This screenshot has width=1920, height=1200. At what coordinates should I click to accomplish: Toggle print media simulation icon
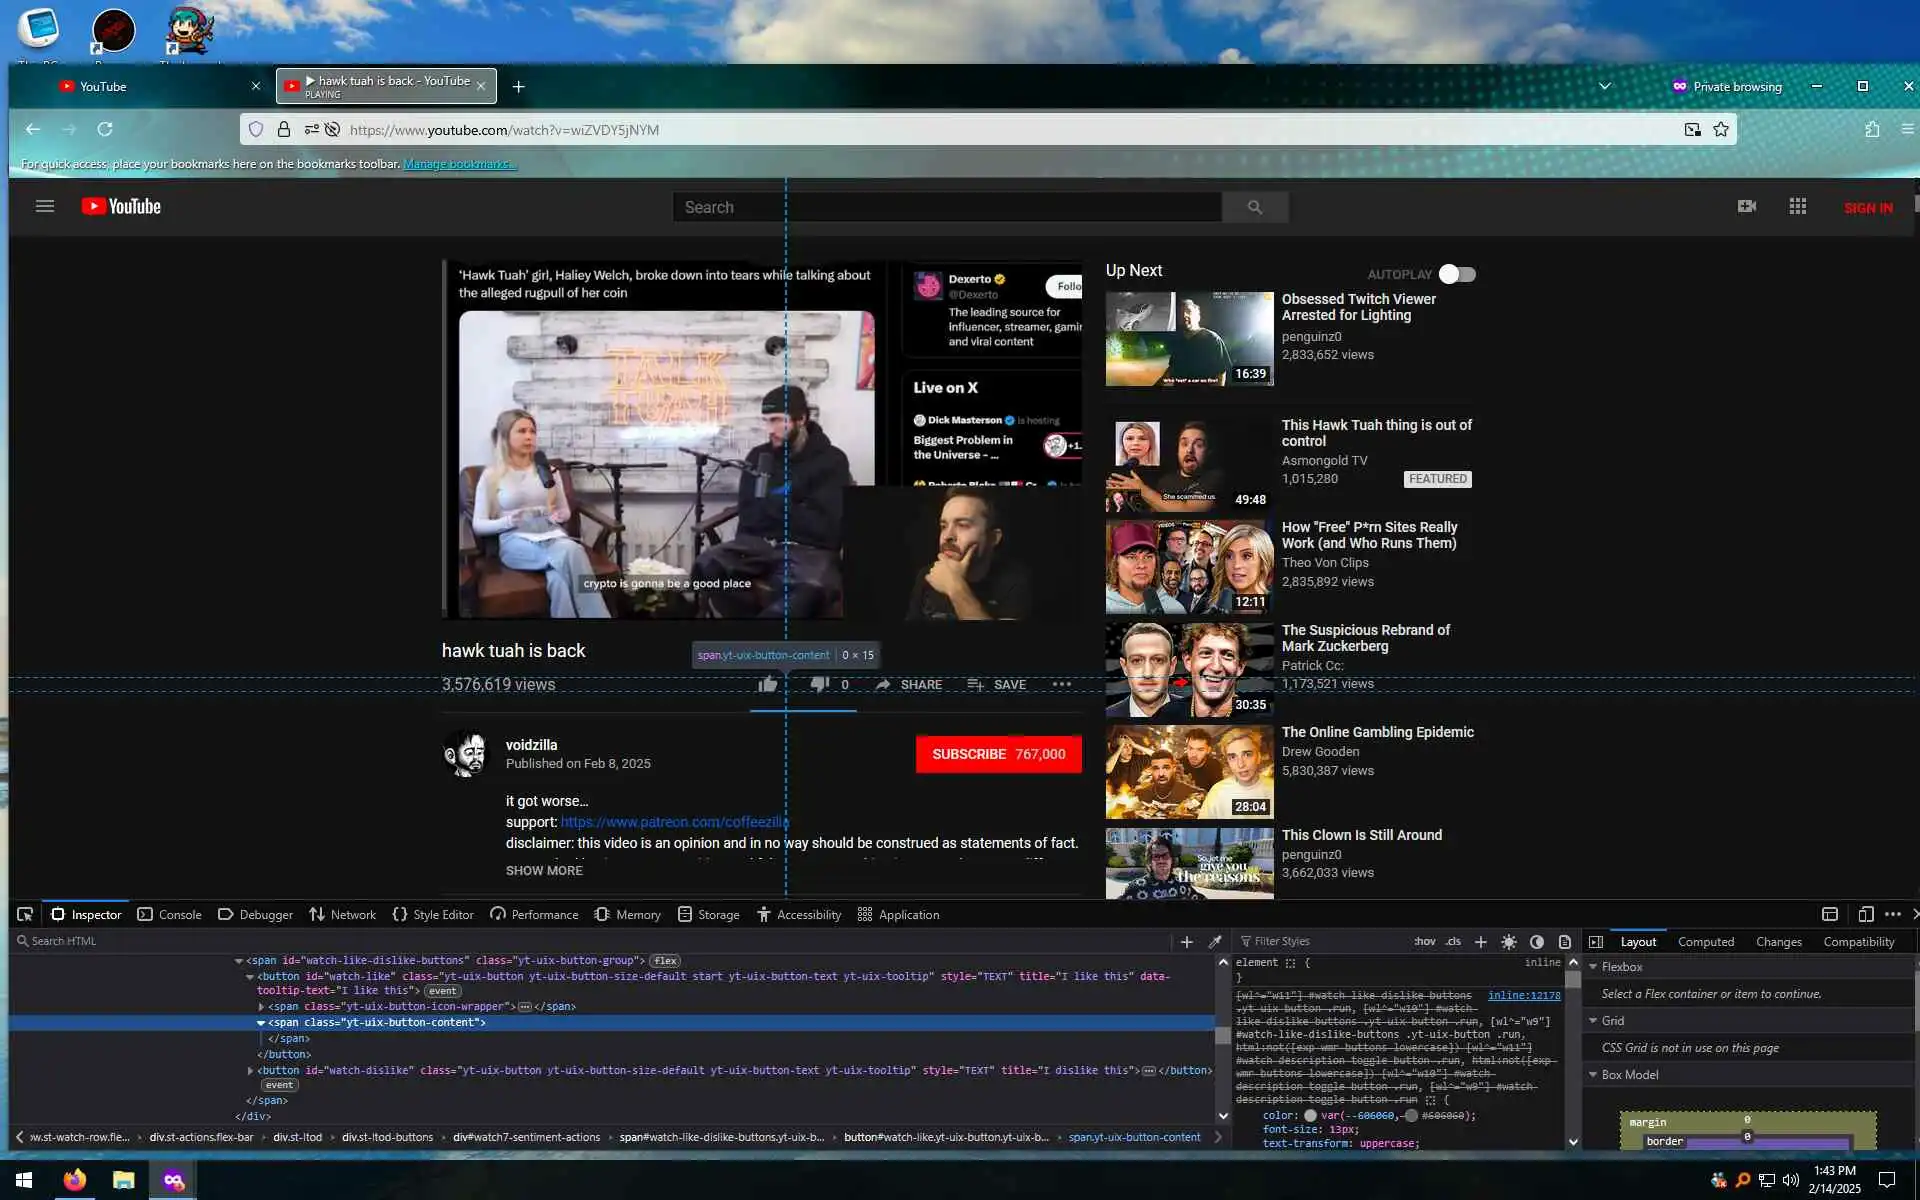pyautogui.click(x=1564, y=941)
